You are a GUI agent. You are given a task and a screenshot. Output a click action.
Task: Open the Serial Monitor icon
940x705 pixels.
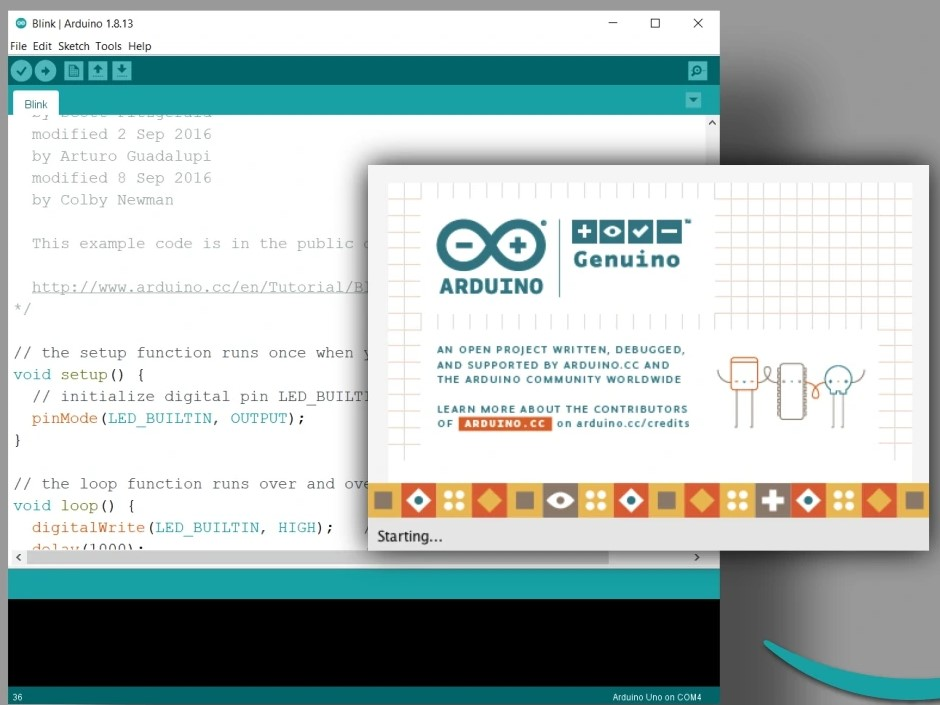697,71
